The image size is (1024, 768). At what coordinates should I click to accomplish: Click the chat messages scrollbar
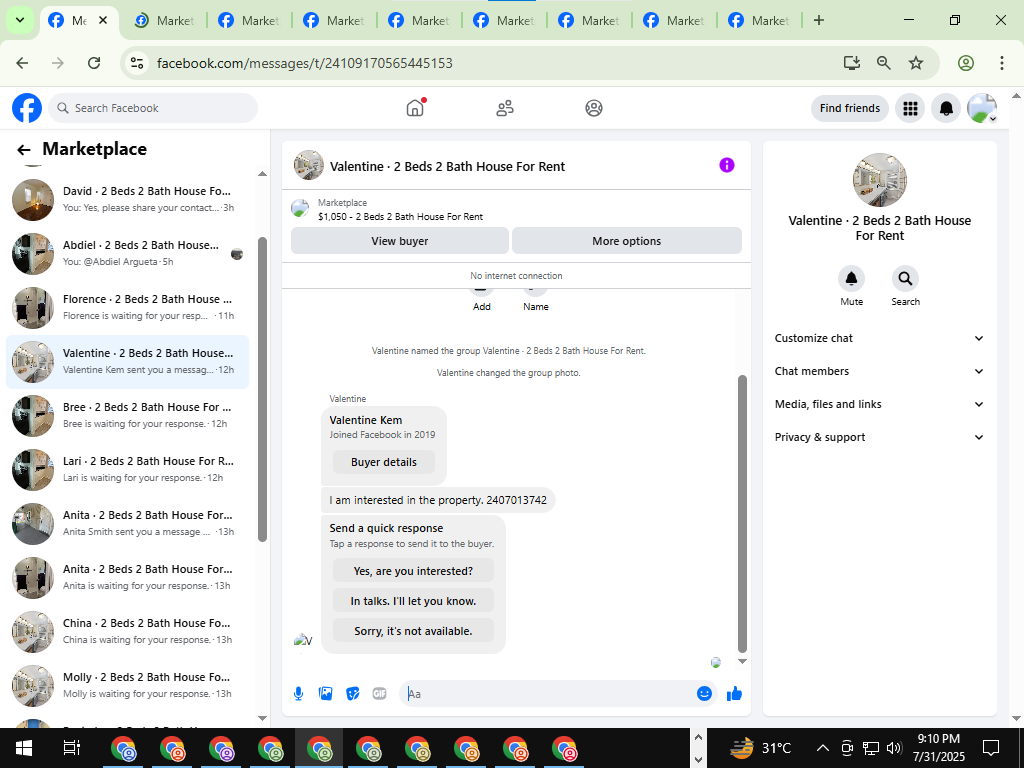click(742, 513)
